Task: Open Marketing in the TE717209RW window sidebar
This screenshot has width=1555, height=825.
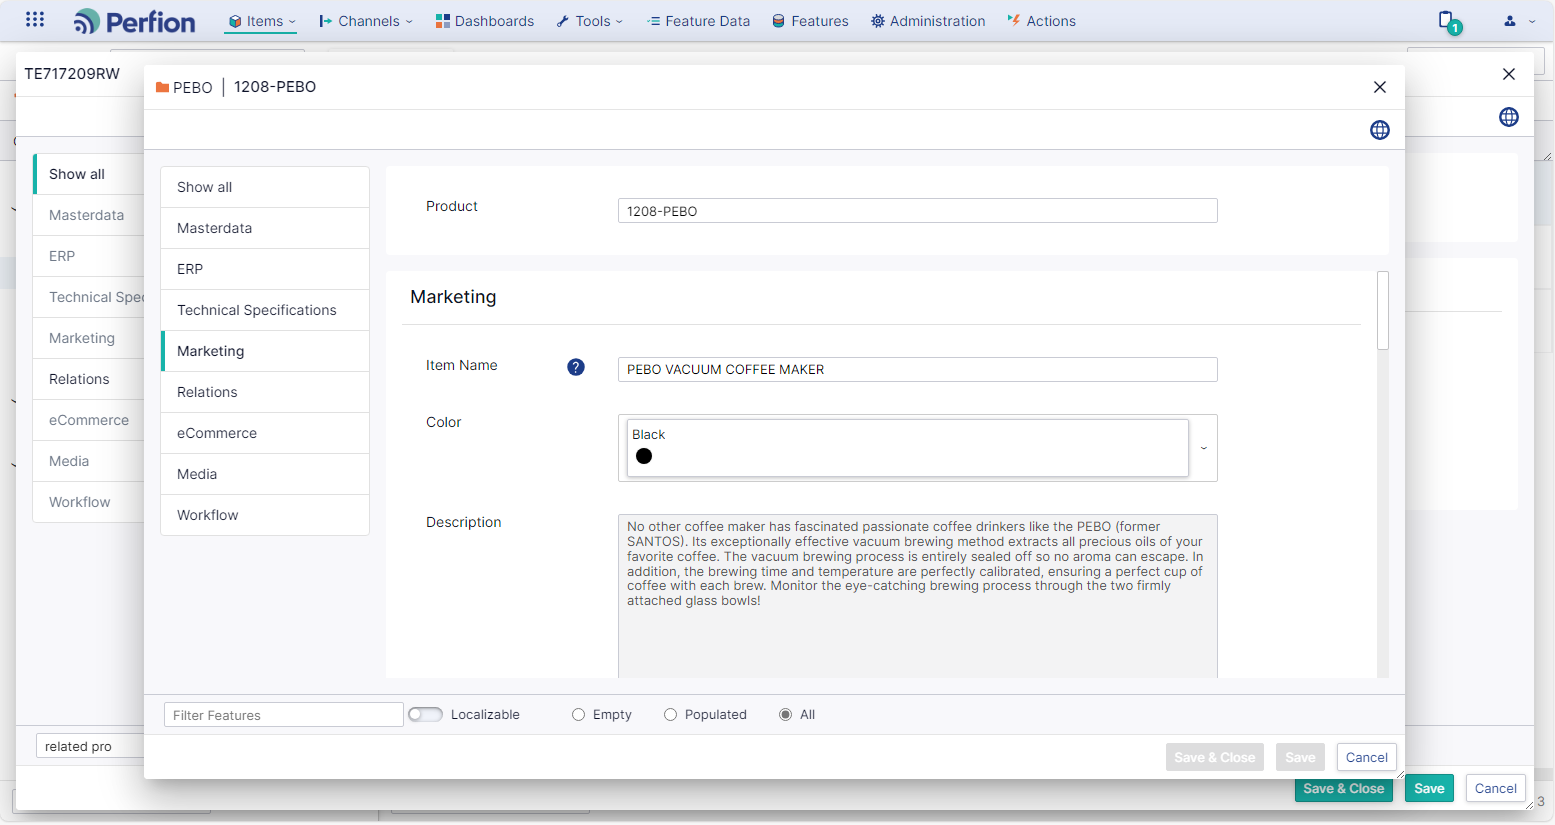Action: point(89,338)
